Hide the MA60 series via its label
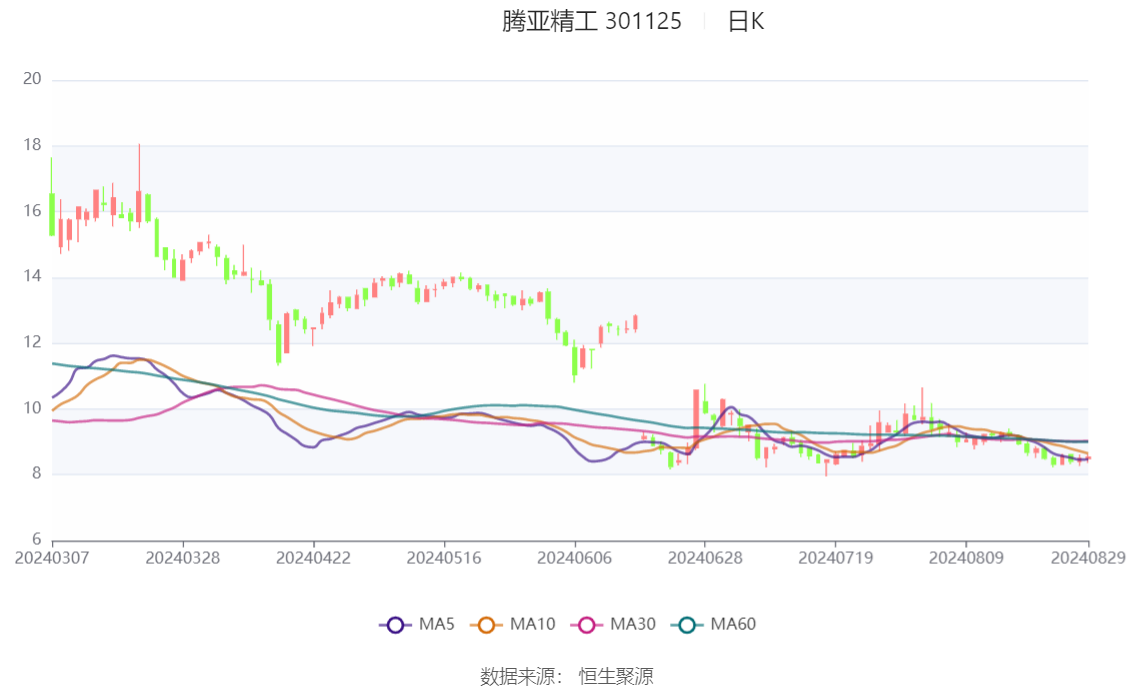This screenshot has height=689, width=1134. click(x=733, y=624)
